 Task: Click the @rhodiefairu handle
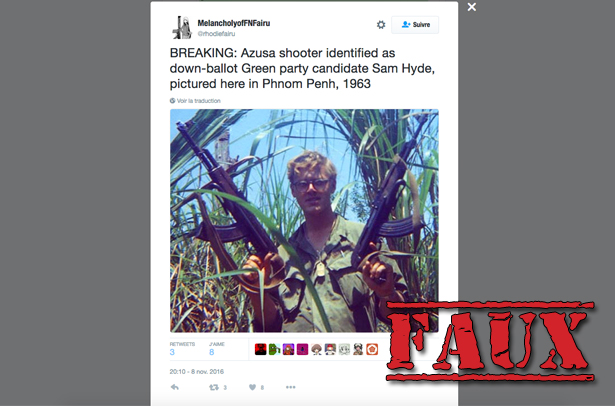coord(217,34)
